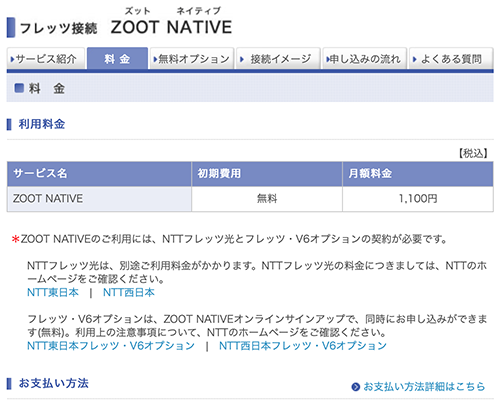The image size is (500, 414).
Task: Open the NTT西日本 link
Action: [129, 292]
